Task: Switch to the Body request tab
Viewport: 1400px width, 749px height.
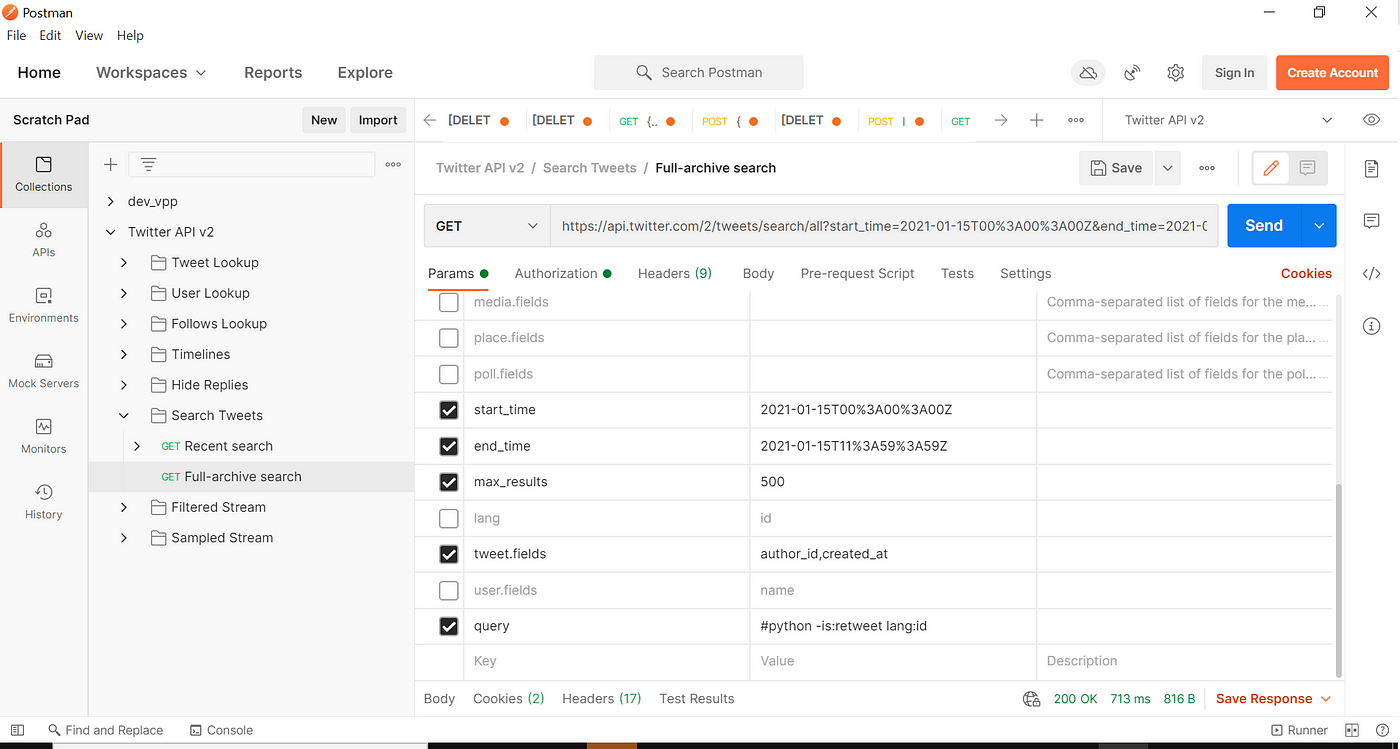Action: 758,274
